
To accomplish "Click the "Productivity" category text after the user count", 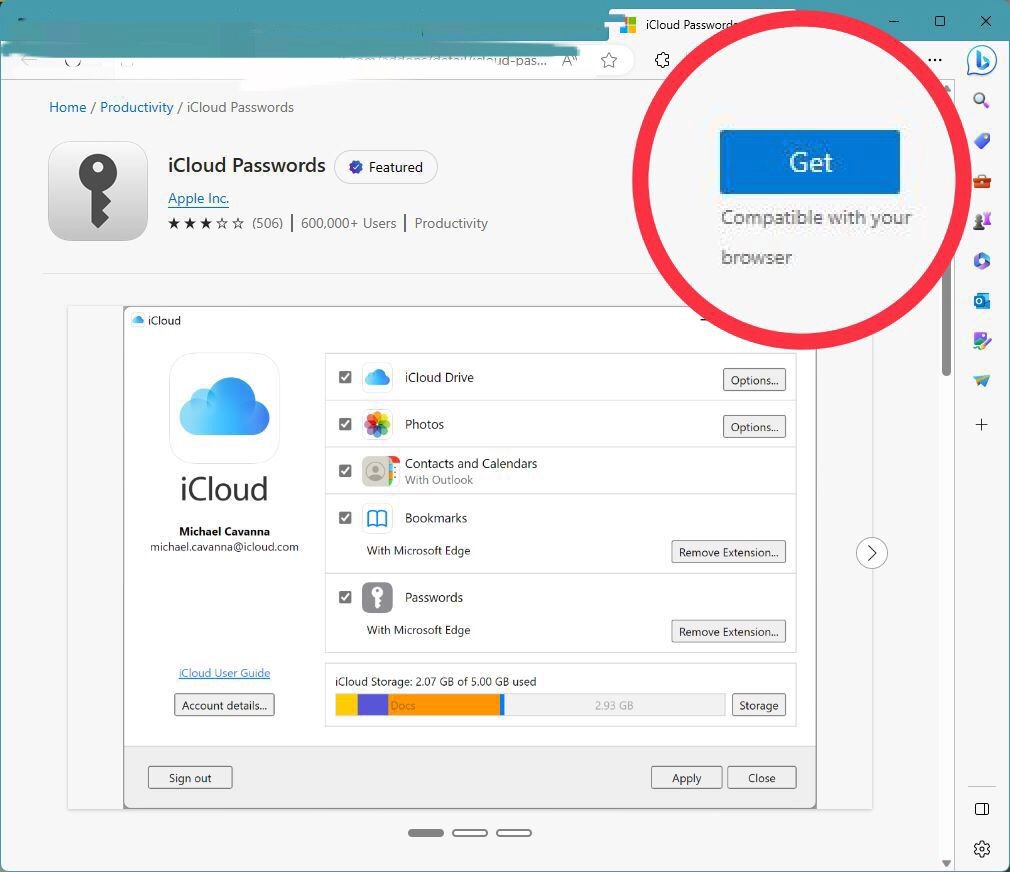I will [x=451, y=223].
